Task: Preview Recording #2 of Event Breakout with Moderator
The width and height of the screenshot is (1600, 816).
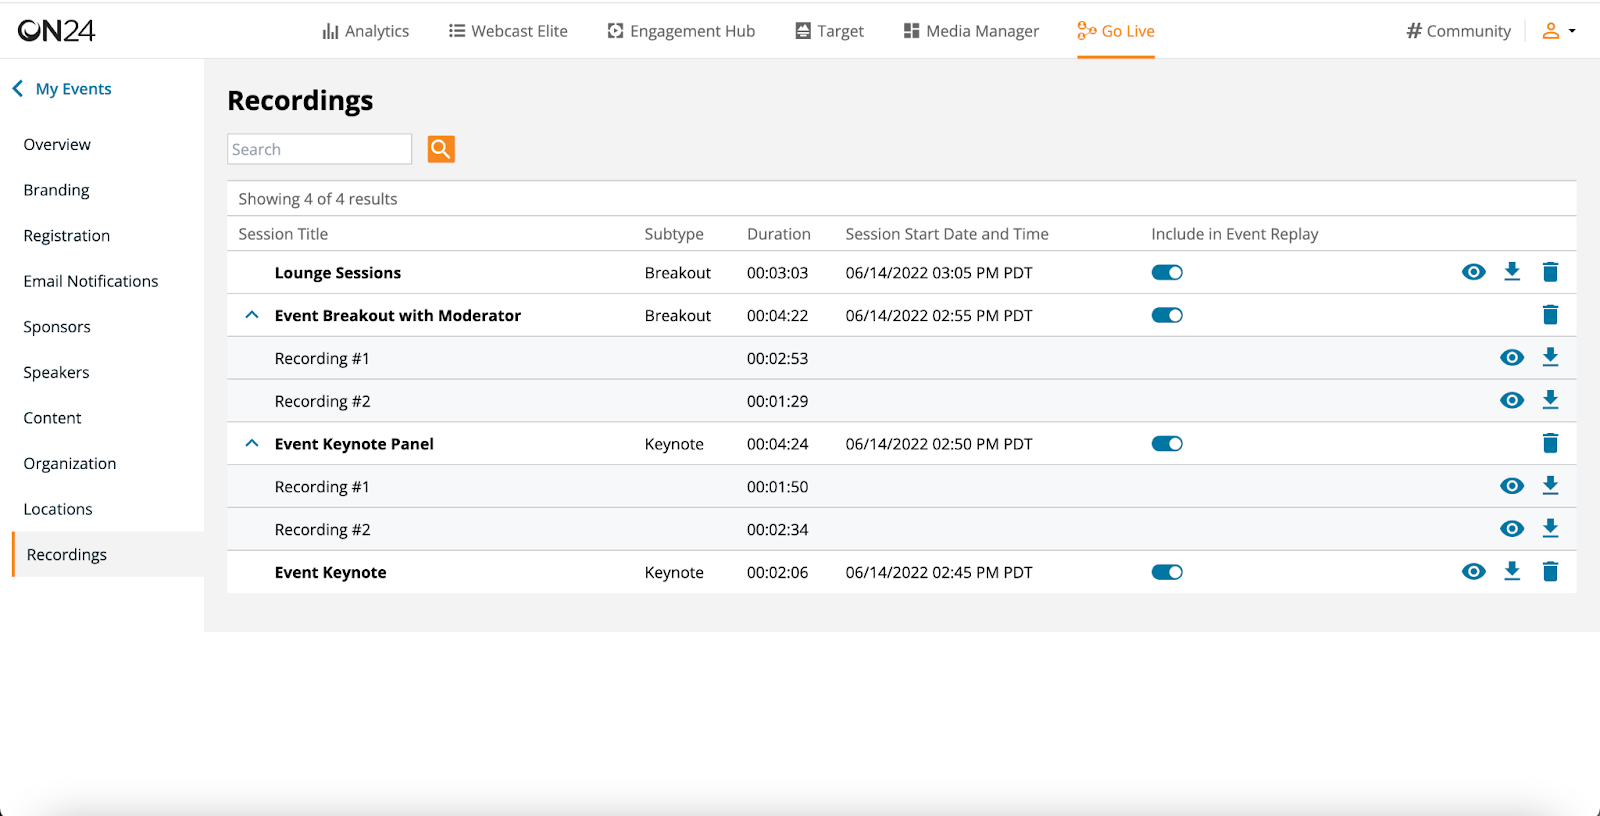Action: (1512, 401)
